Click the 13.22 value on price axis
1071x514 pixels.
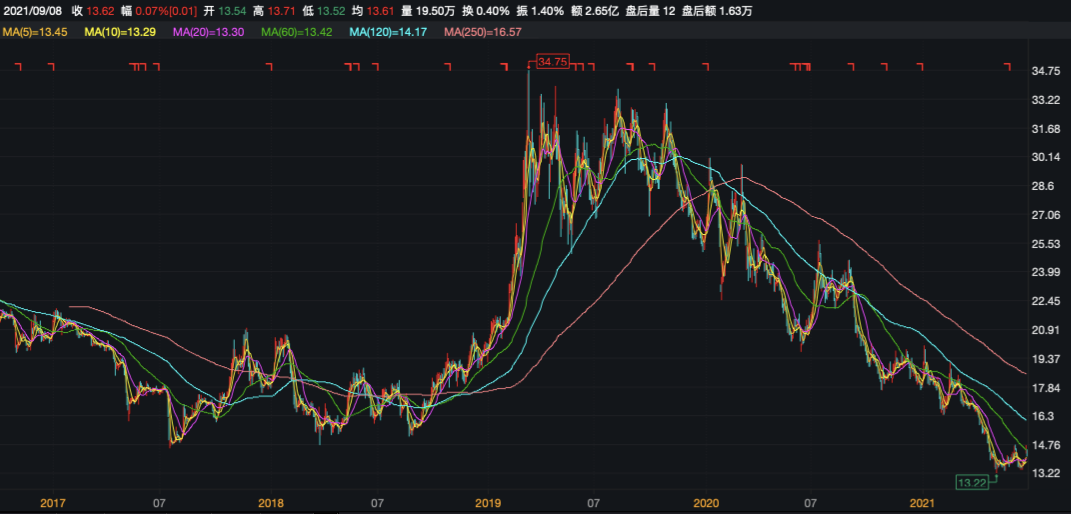click(x=1044, y=473)
